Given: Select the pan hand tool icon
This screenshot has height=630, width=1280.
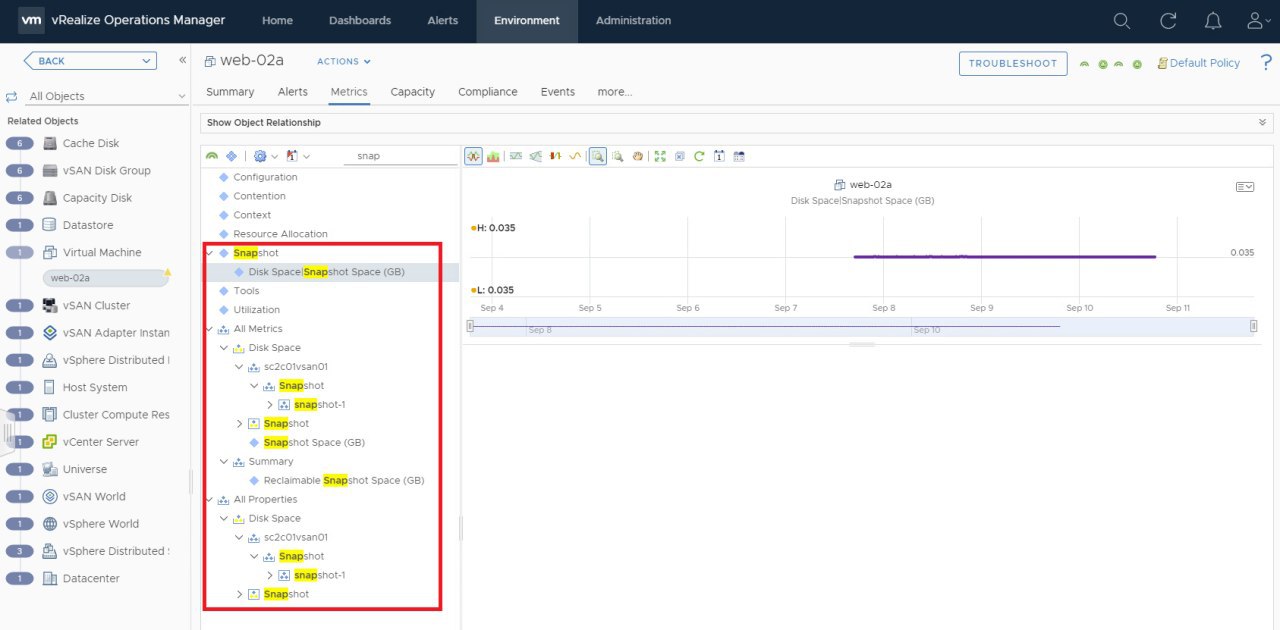Looking at the screenshot, I should (638, 156).
